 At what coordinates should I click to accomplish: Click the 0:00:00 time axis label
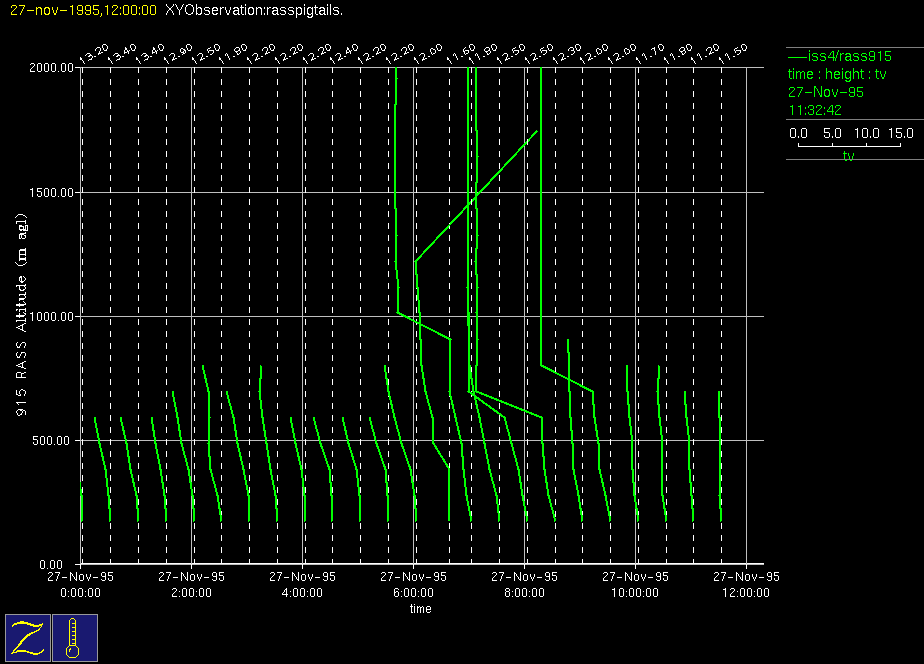point(80,592)
